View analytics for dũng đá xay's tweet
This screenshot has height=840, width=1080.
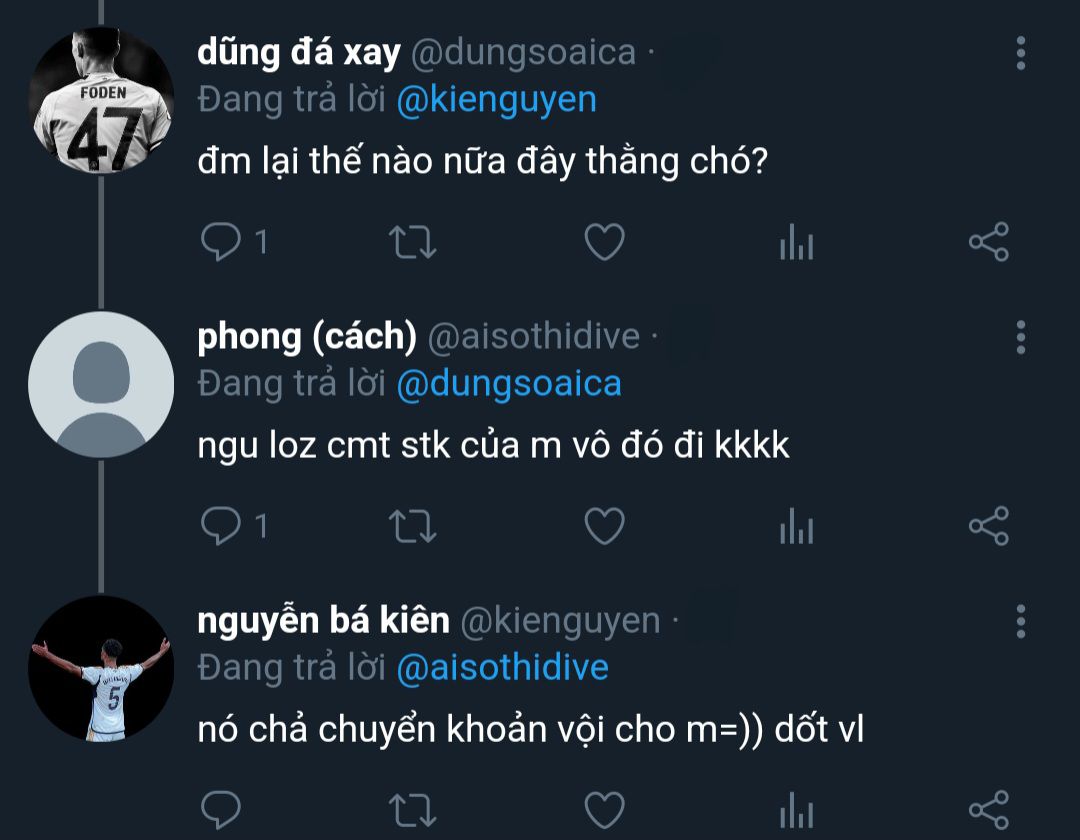[796, 242]
